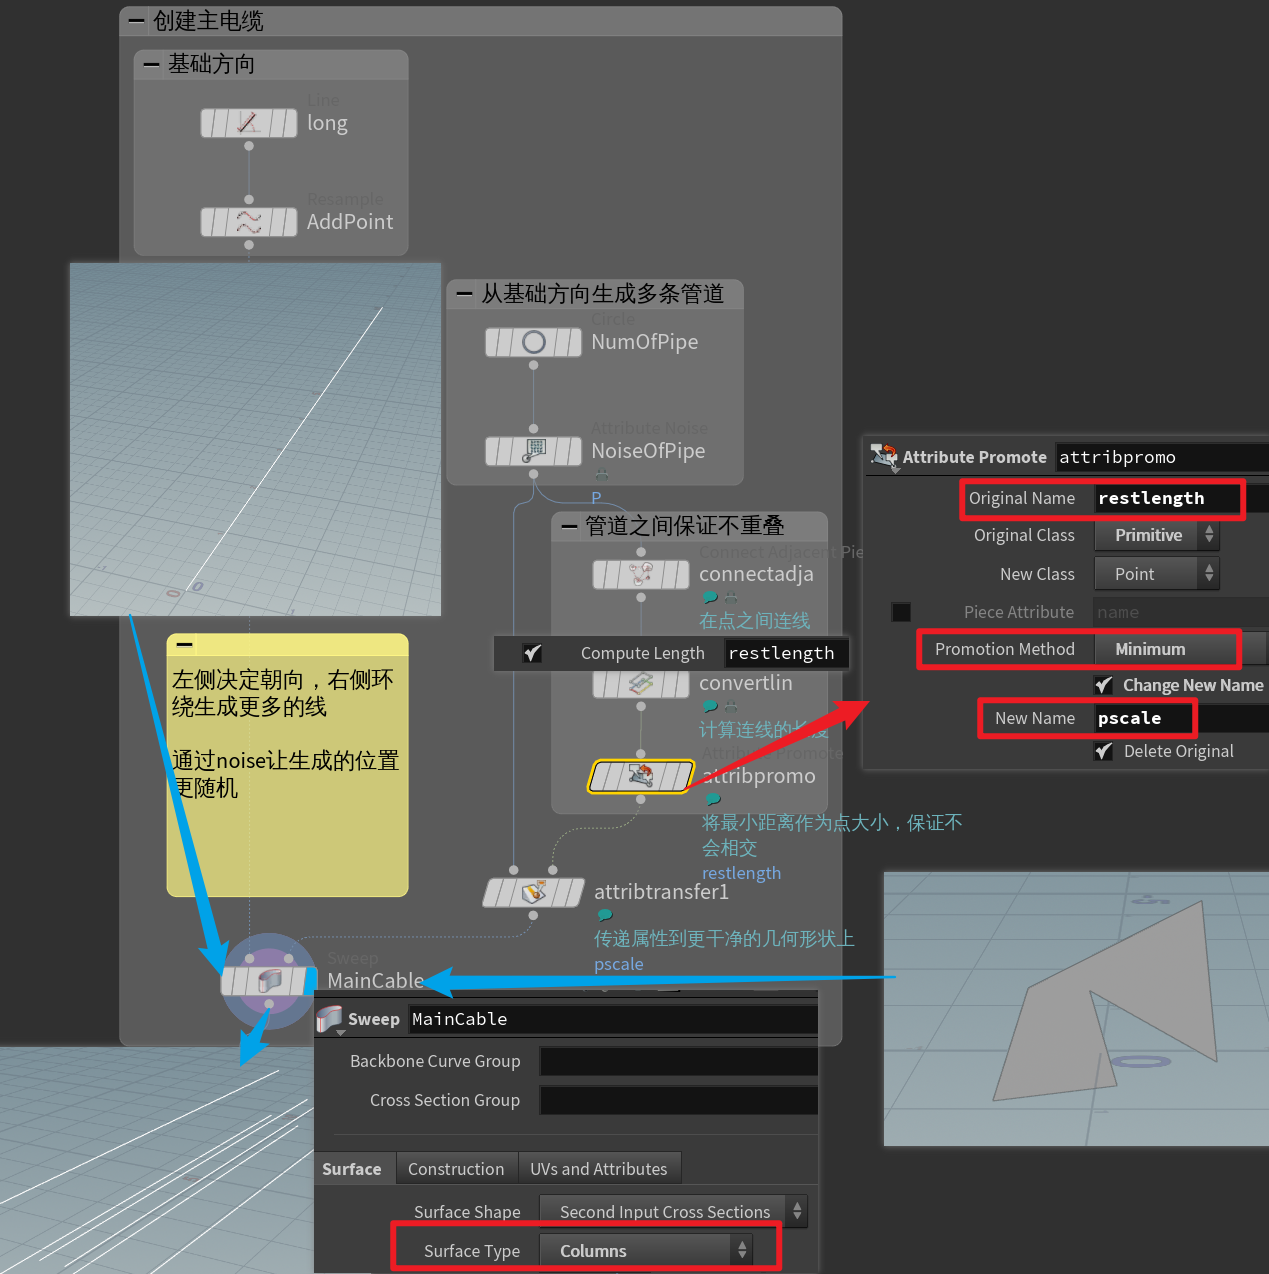1269x1274 pixels.
Task: Enable the Piece Attribute checkbox
Action: (x=900, y=611)
